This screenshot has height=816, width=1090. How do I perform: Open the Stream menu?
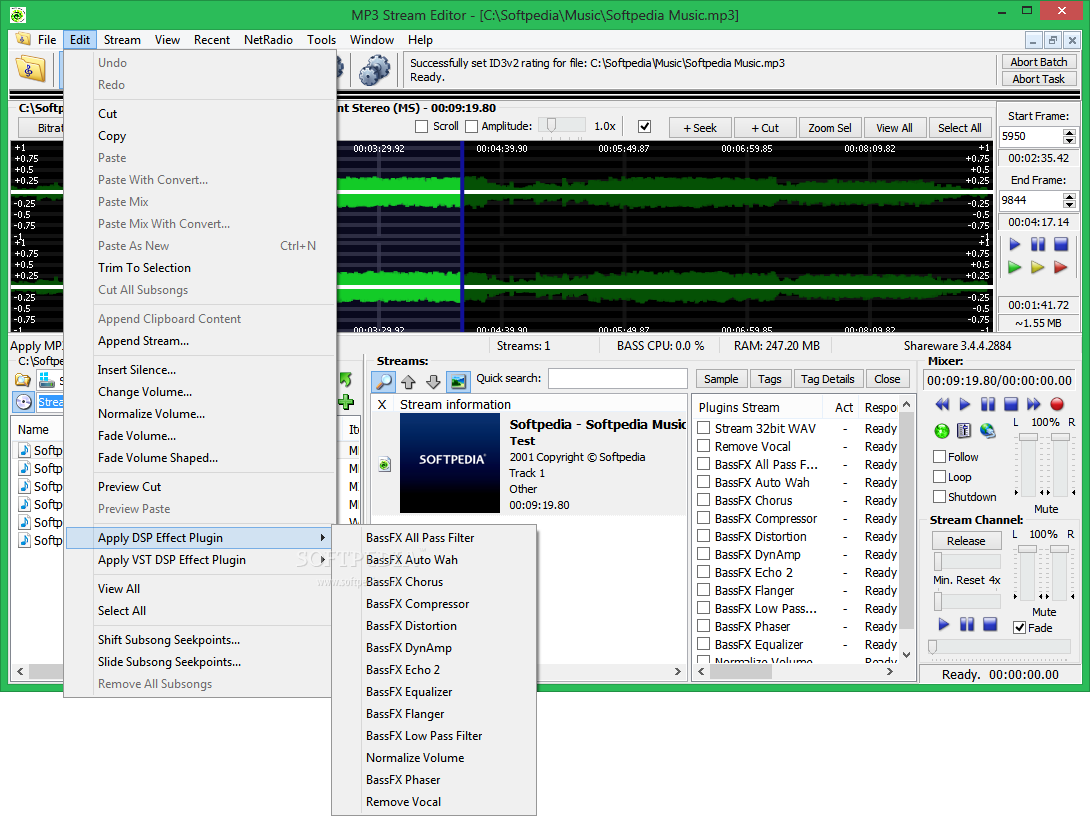(122, 40)
